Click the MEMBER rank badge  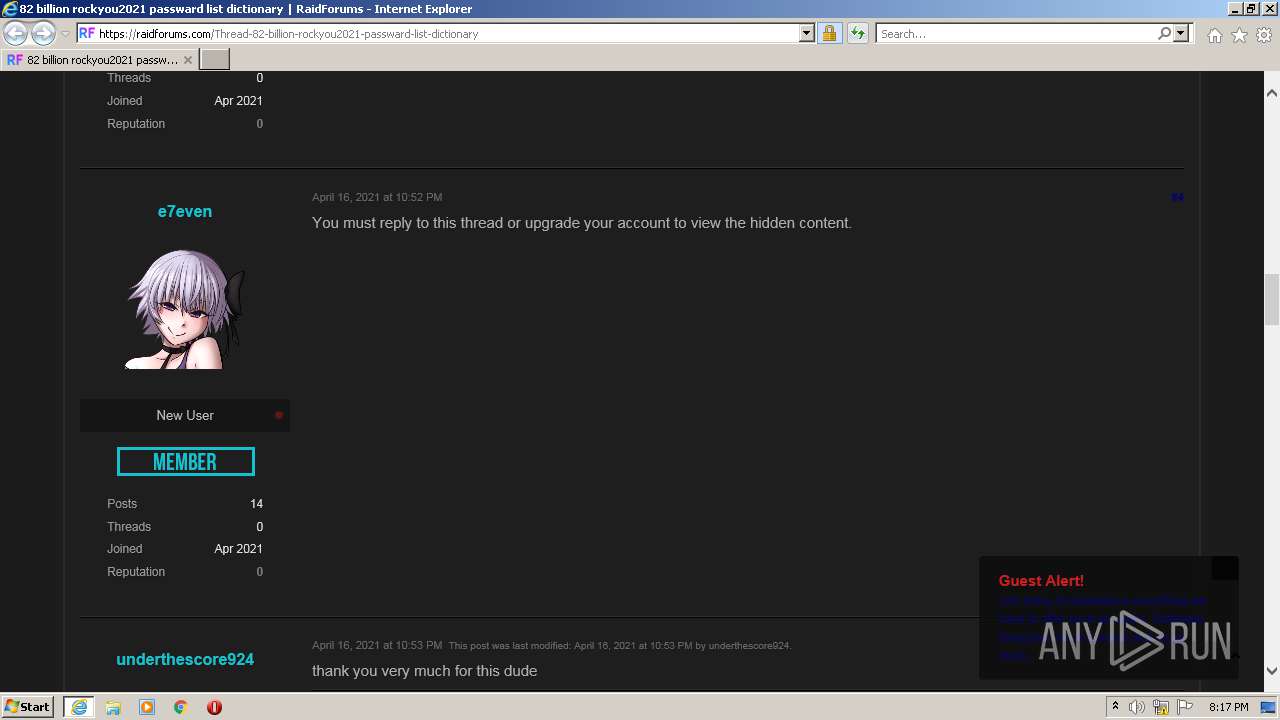(x=185, y=462)
